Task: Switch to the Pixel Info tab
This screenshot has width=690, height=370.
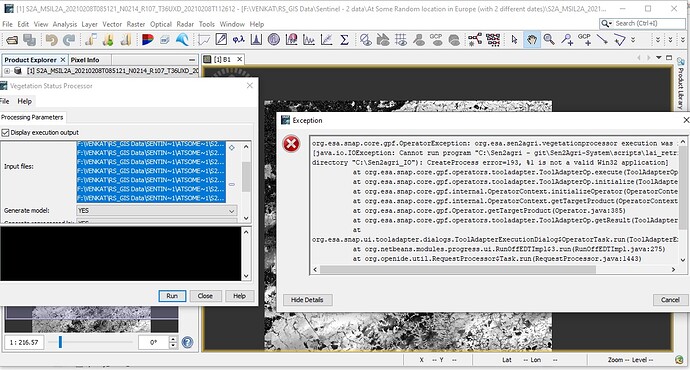Action: [x=85, y=60]
